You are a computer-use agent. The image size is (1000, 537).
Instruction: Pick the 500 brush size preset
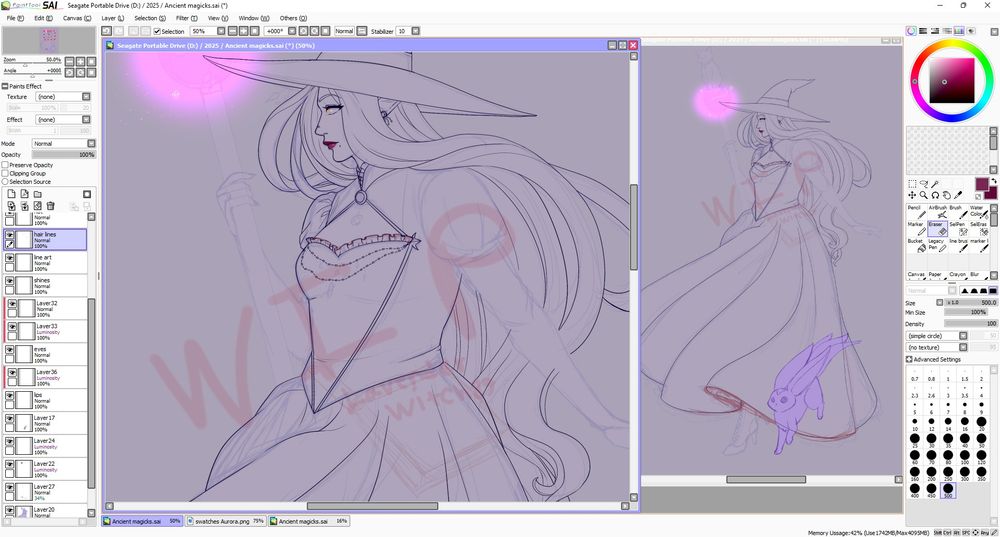tap(948, 491)
